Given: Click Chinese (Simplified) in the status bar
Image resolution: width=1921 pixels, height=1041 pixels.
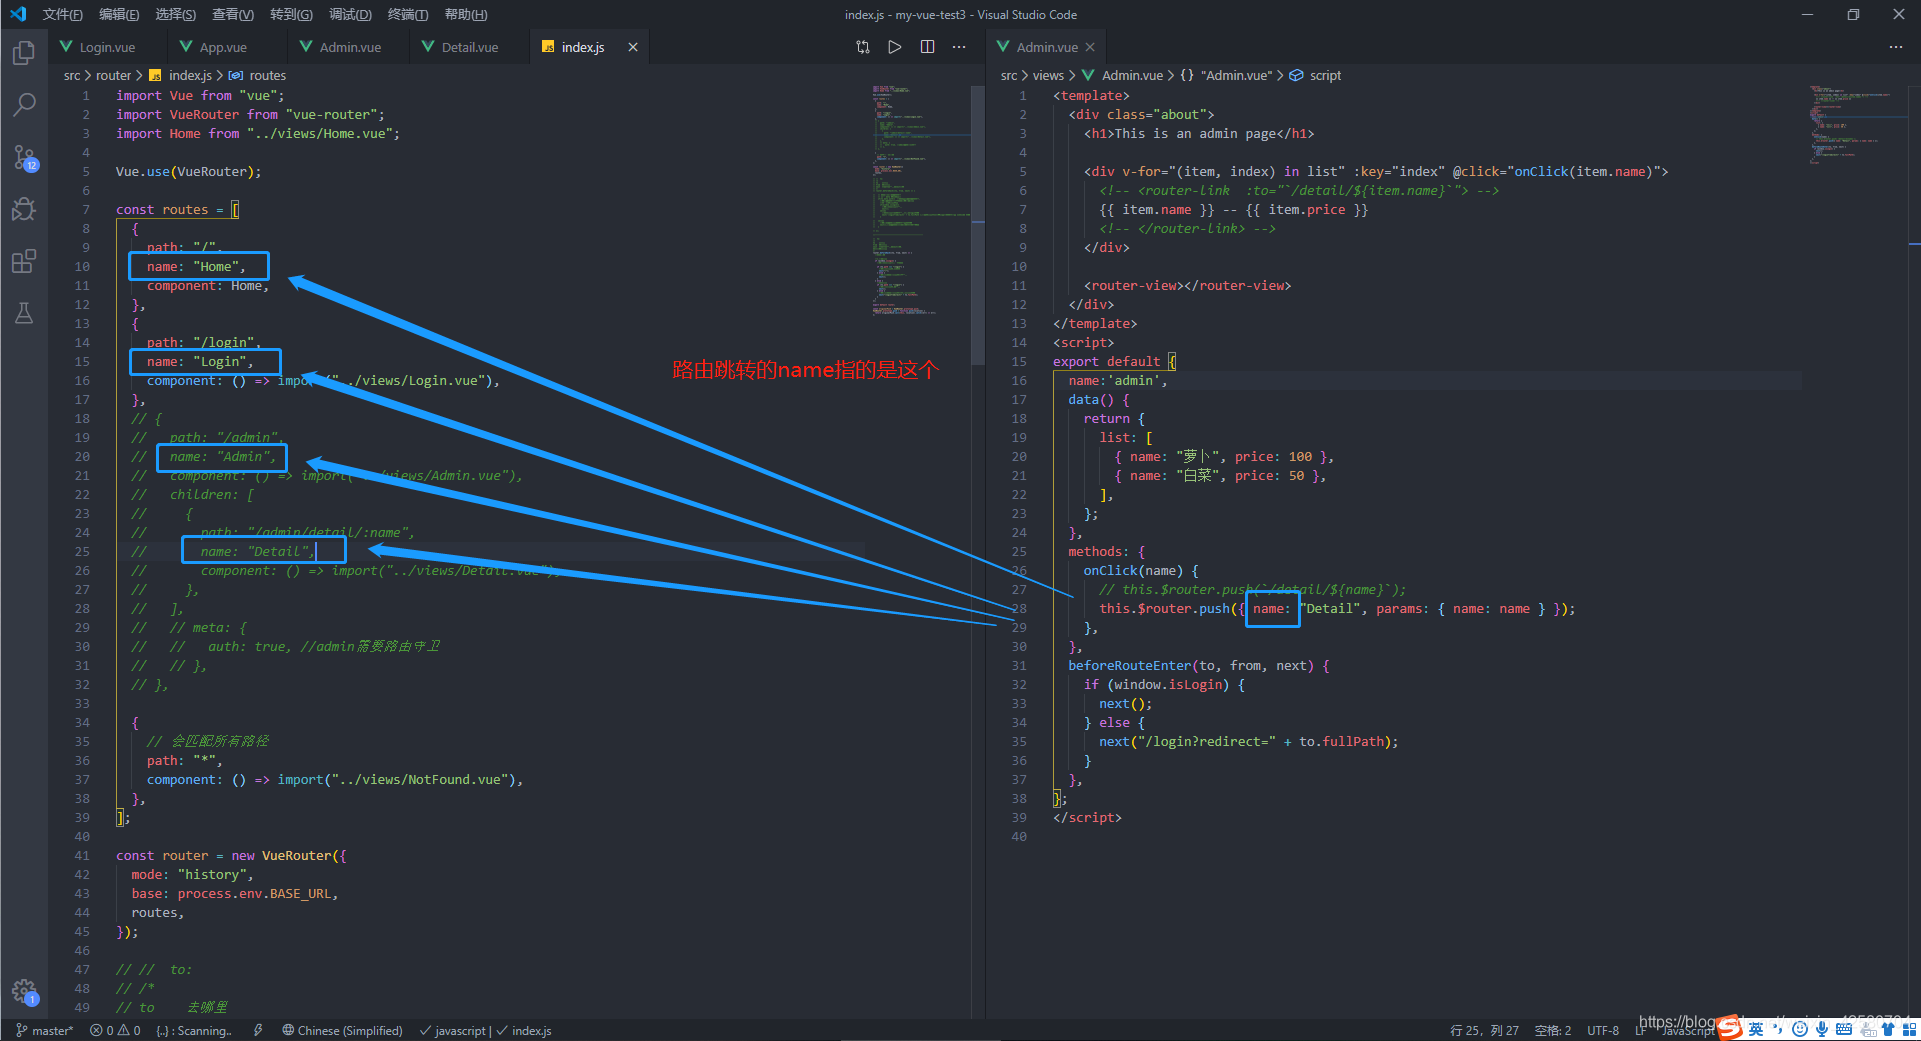Looking at the screenshot, I should pos(342,1030).
